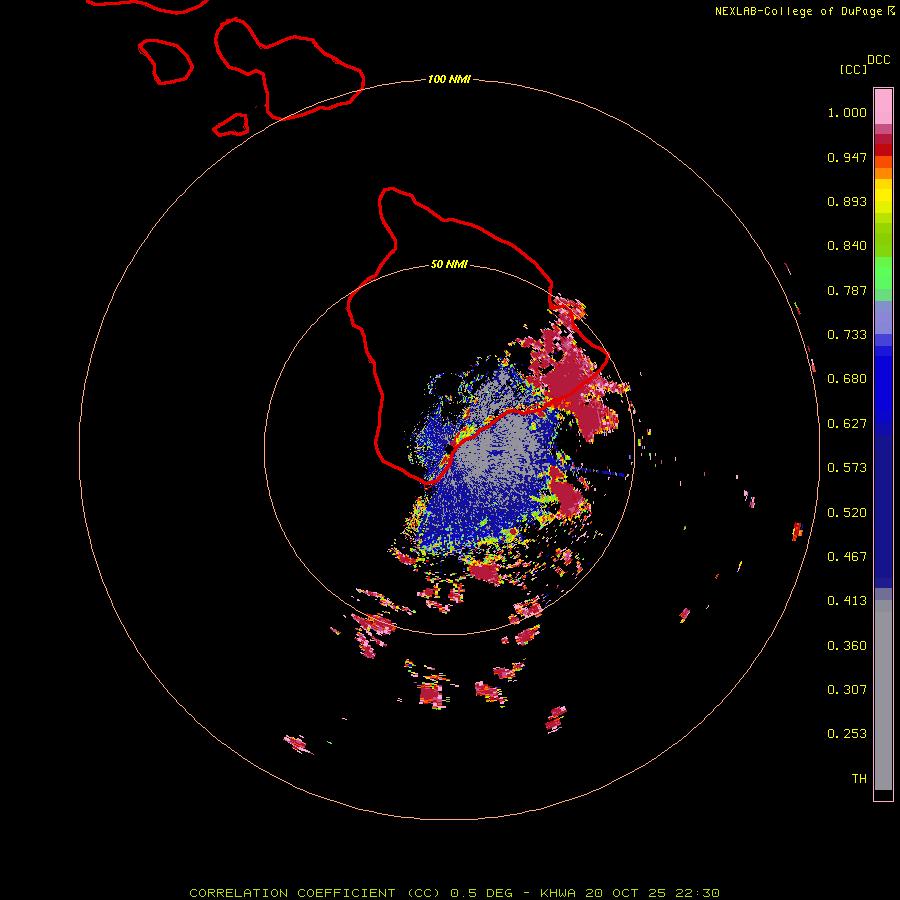Click the pink swatch topping the color bar

883,106
